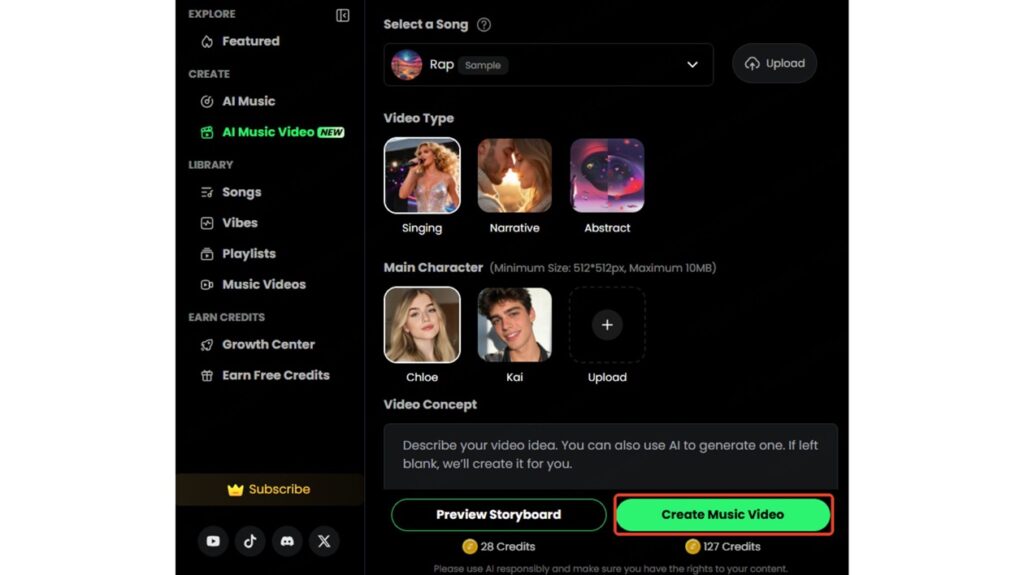This screenshot has width=1024, height=575.
Task: Collapse the sidebar panel icon
Action: 342,15
